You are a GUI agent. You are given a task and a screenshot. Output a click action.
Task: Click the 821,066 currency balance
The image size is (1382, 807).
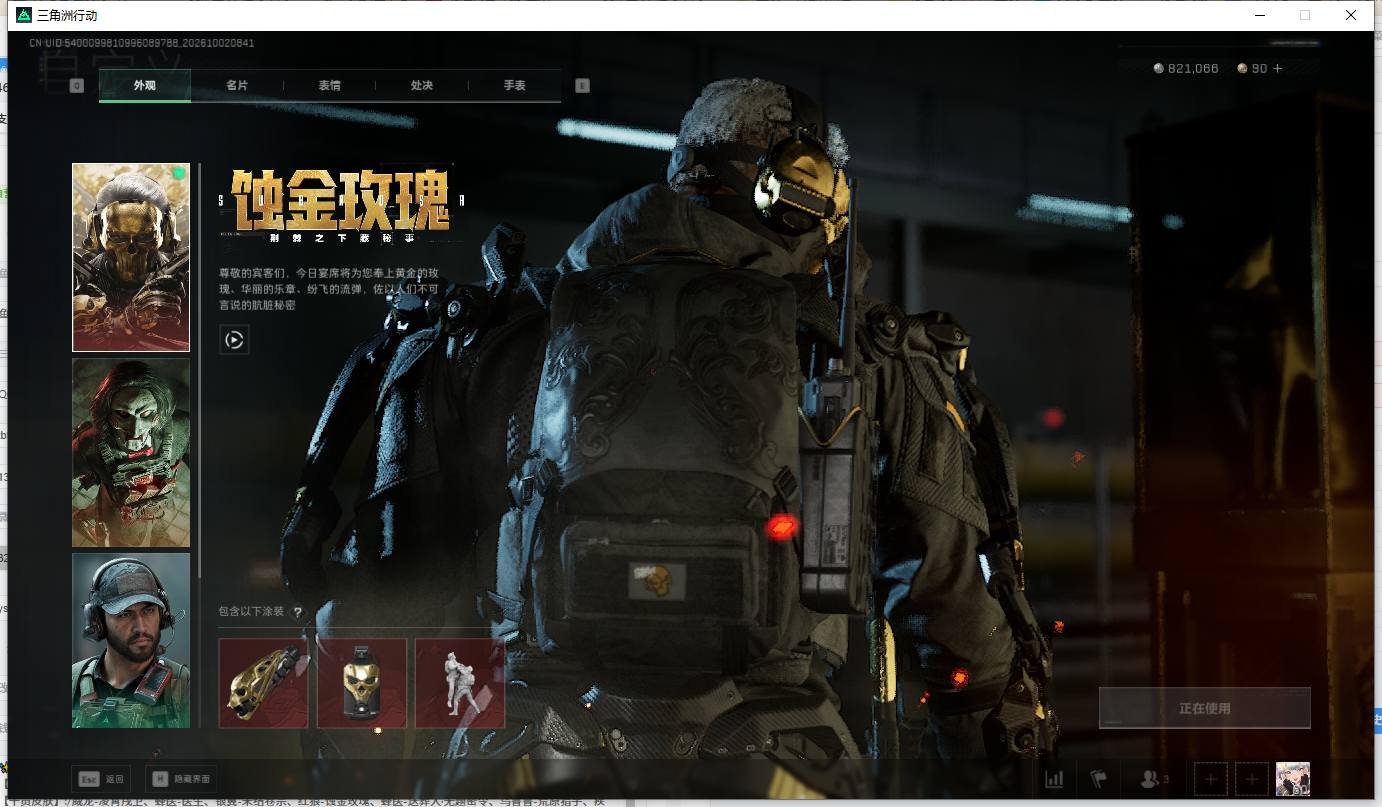pyautogui.click(x=1186, y=68)
